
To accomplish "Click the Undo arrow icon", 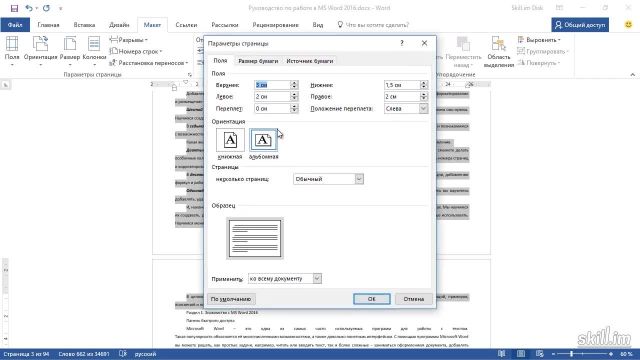I will (29, 8).
